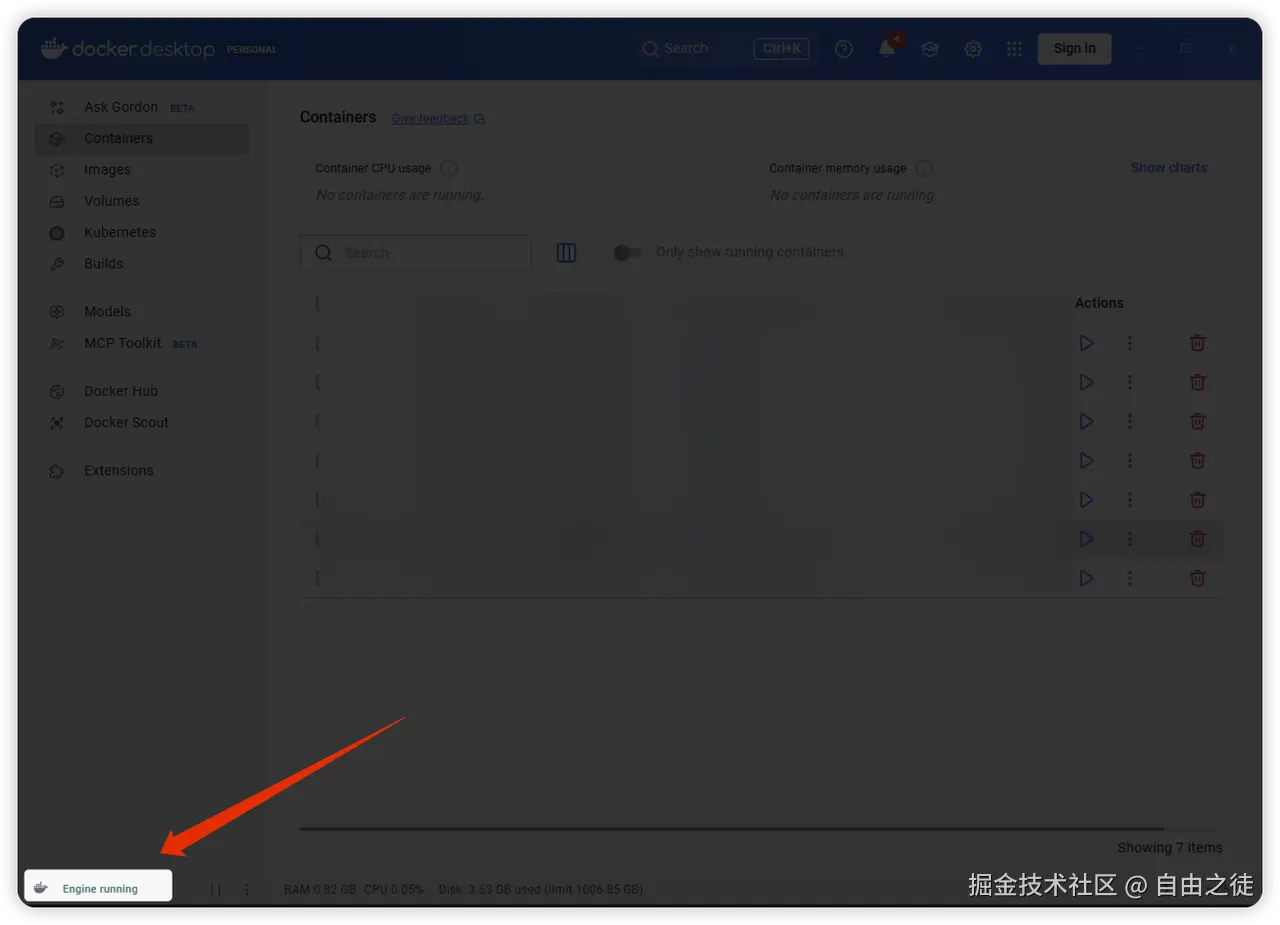Click the Images sidebar icon
Screen dimensions: 1280x925
click(57, 170)
